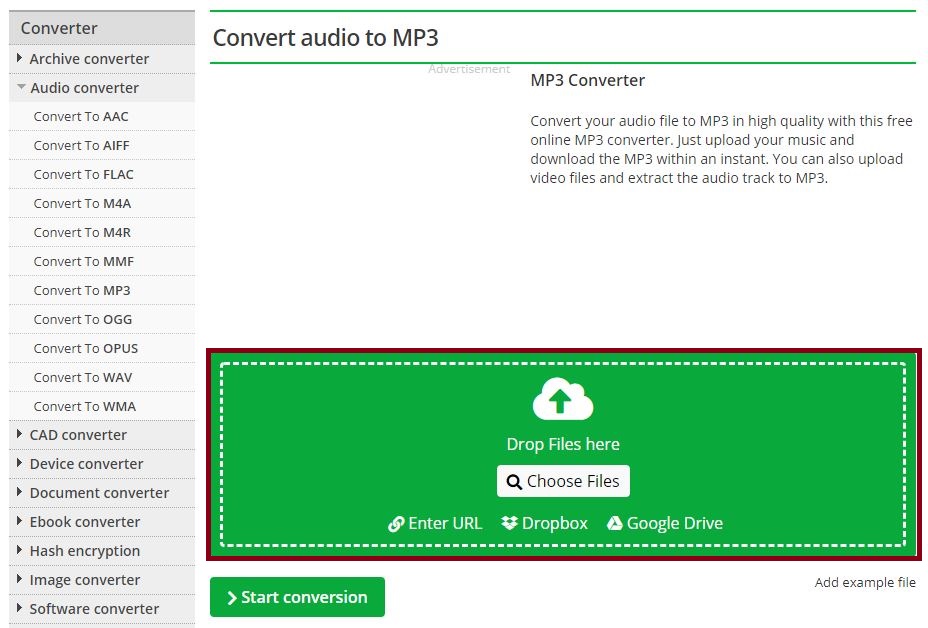Screen dimensions: 928x628
Task: Click Add example file link
Action: tap(865, 582)
